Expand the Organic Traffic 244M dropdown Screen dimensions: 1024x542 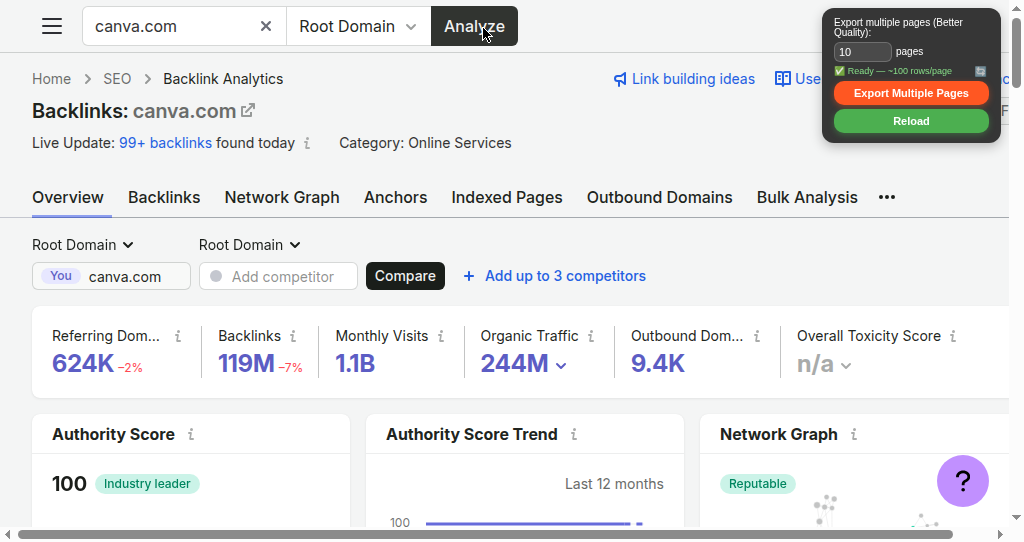561,366
